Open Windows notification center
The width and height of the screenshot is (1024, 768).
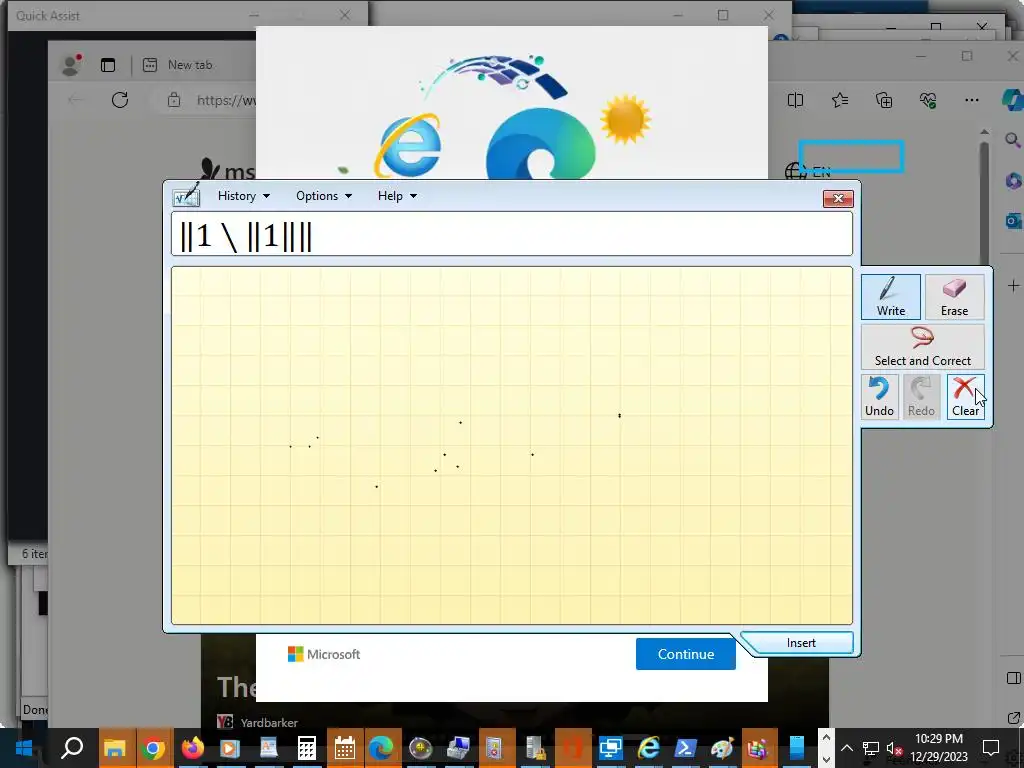tap(991, 748)
